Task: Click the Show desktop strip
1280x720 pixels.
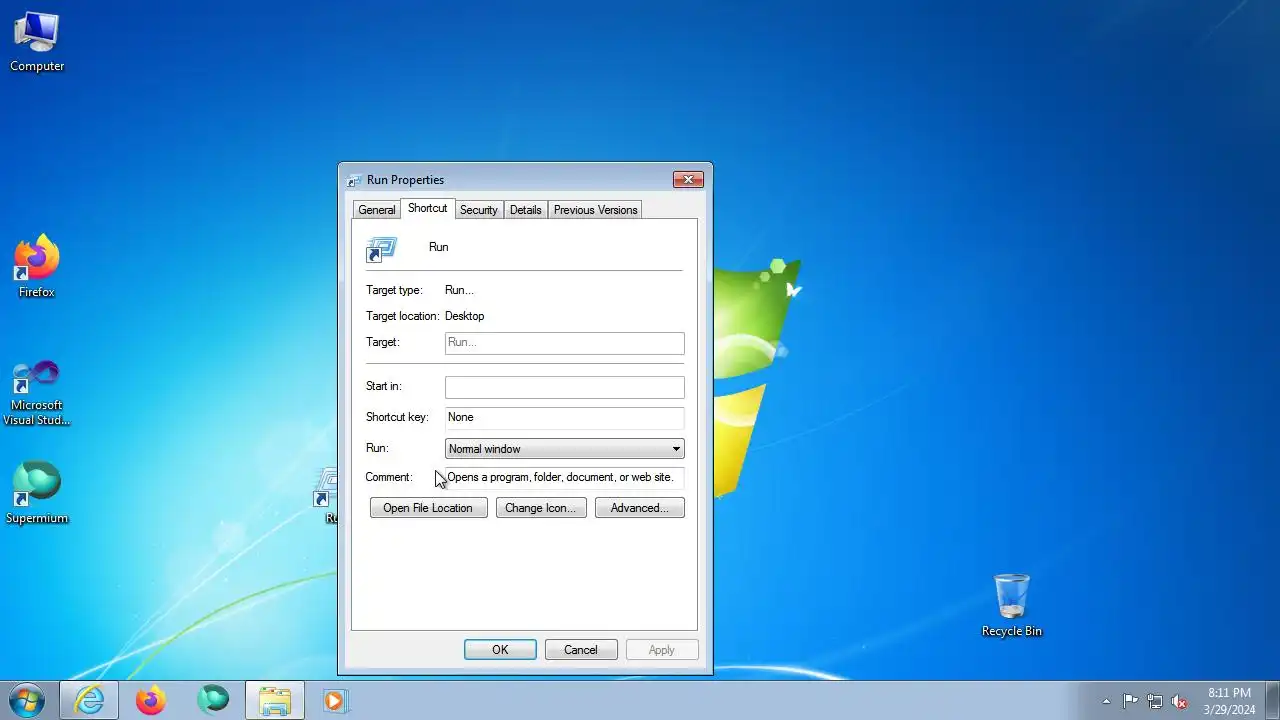Action: click(x=1272, y=700)
